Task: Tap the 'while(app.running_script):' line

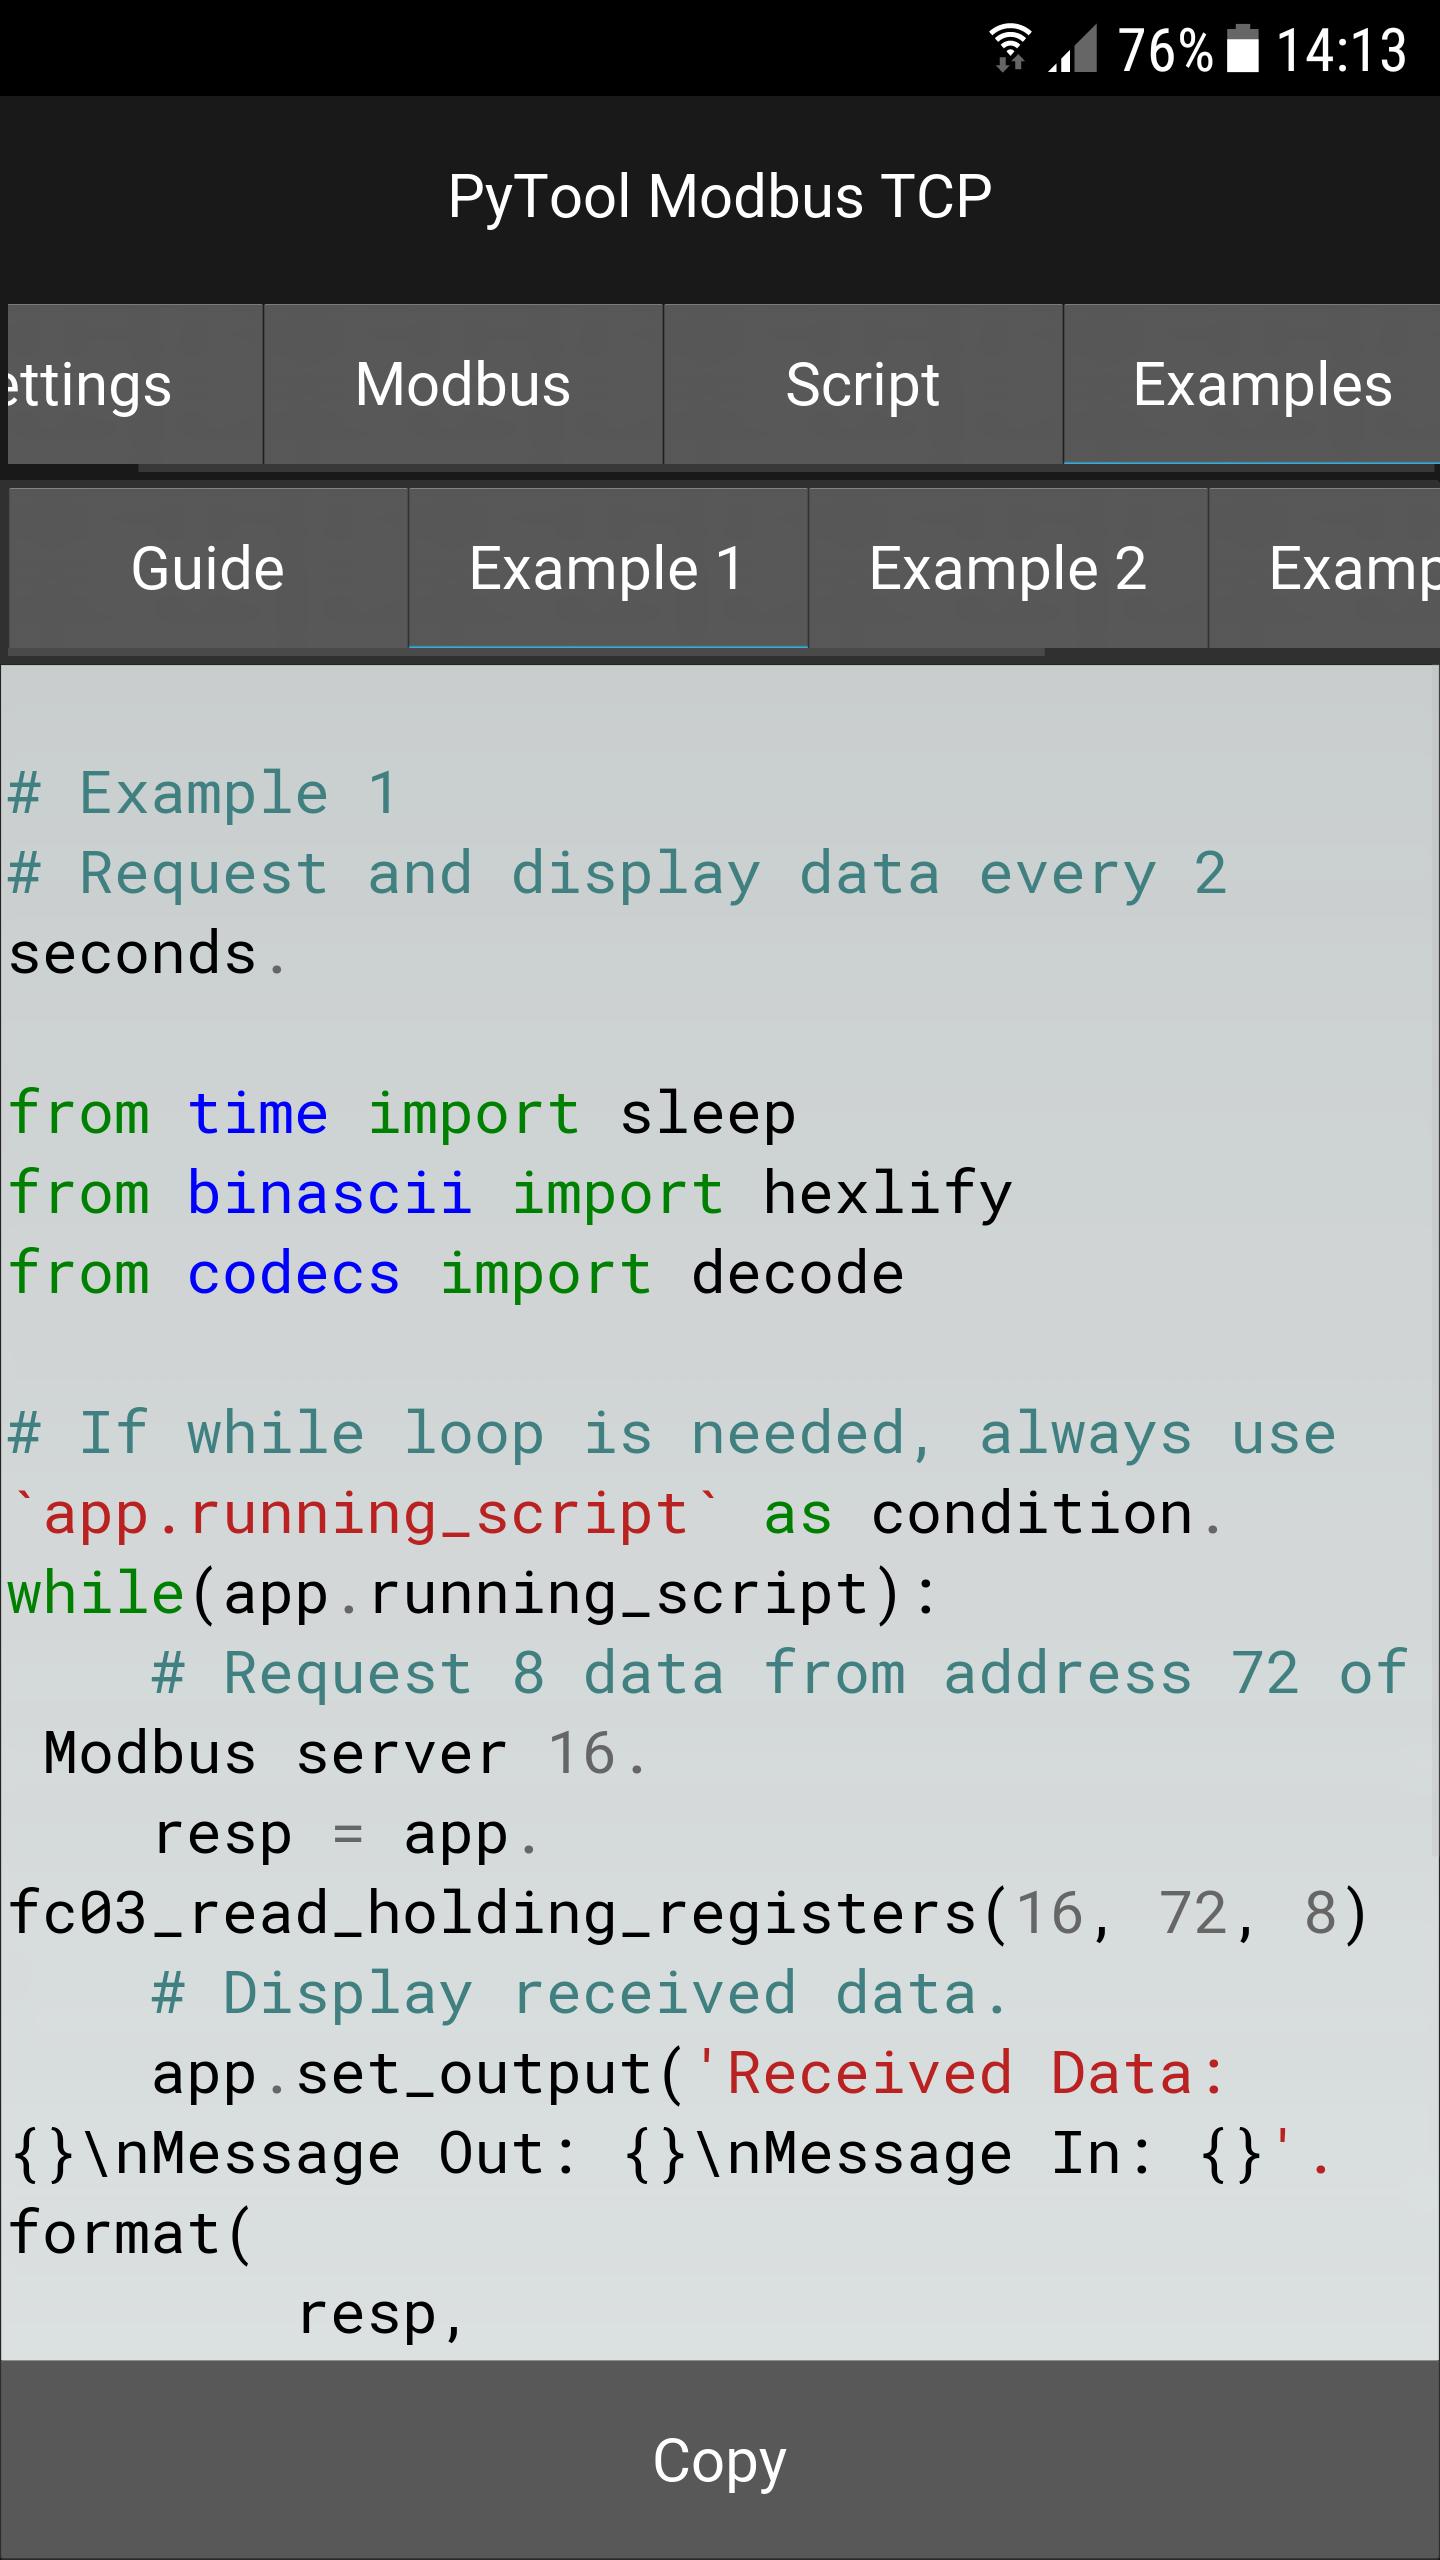Action: pyautogui.click(x=474, y=1594)
